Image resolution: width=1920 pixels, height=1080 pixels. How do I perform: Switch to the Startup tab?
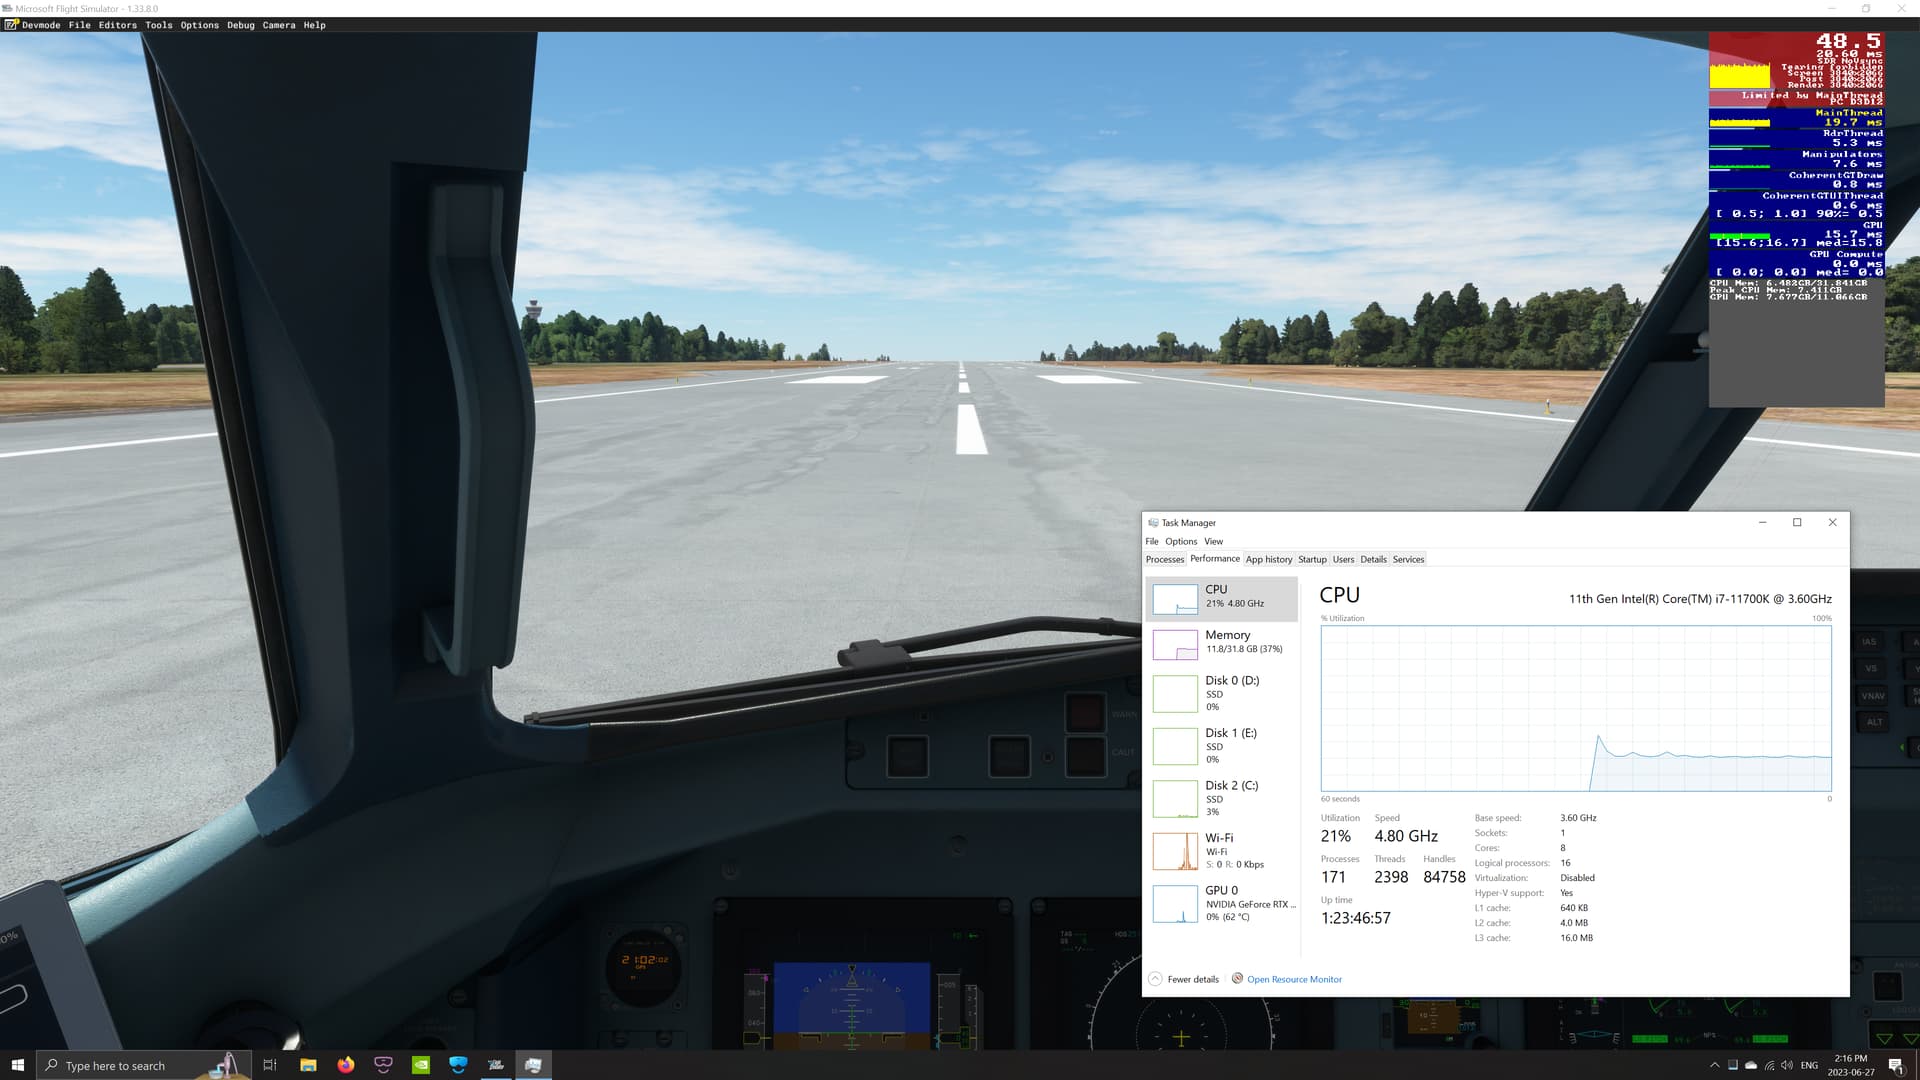(1312, 559)
